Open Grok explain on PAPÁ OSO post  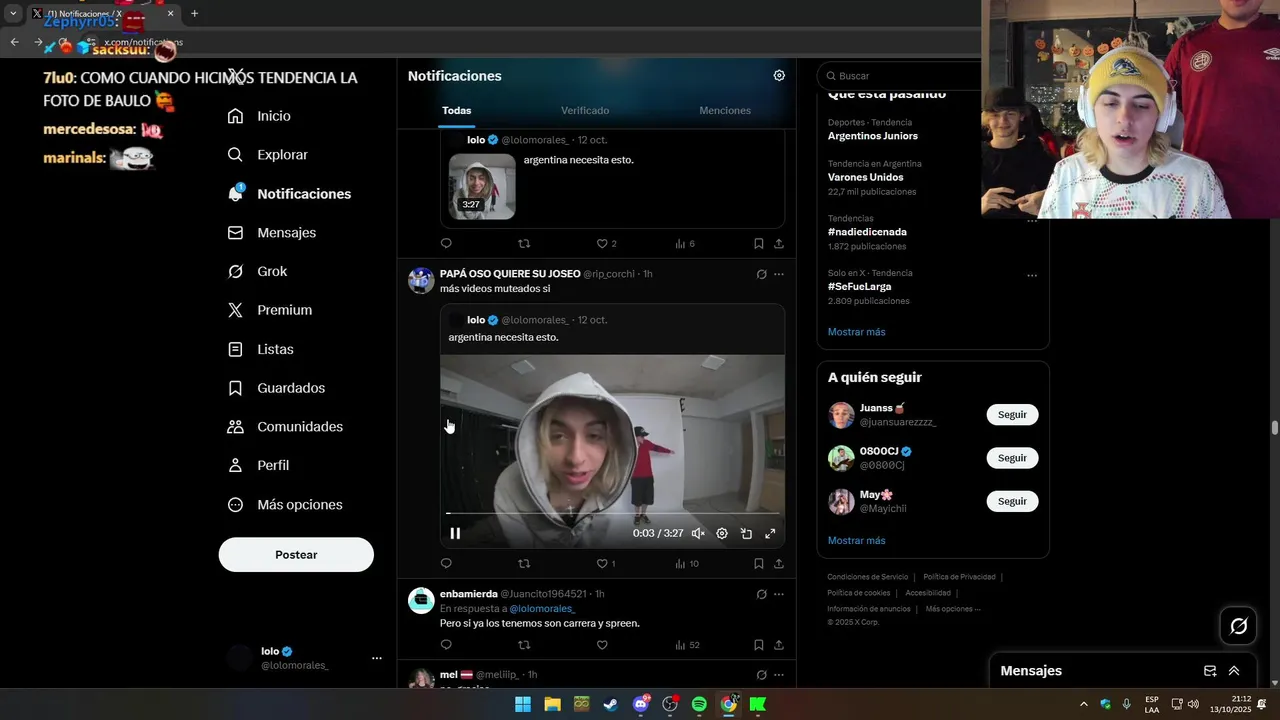[761, 274]
